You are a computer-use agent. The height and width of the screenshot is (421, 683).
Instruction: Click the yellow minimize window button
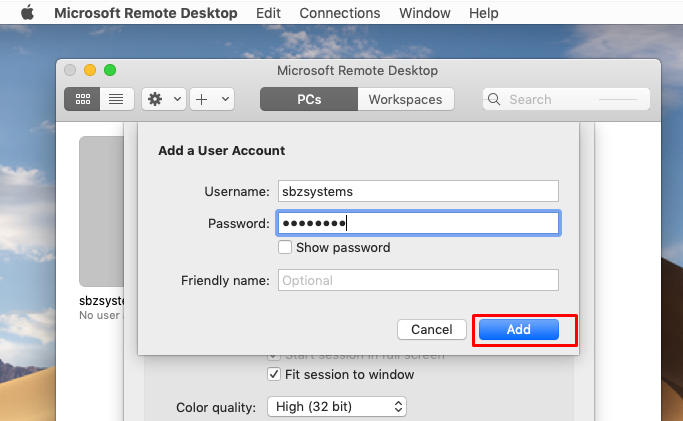click(90, 70)
